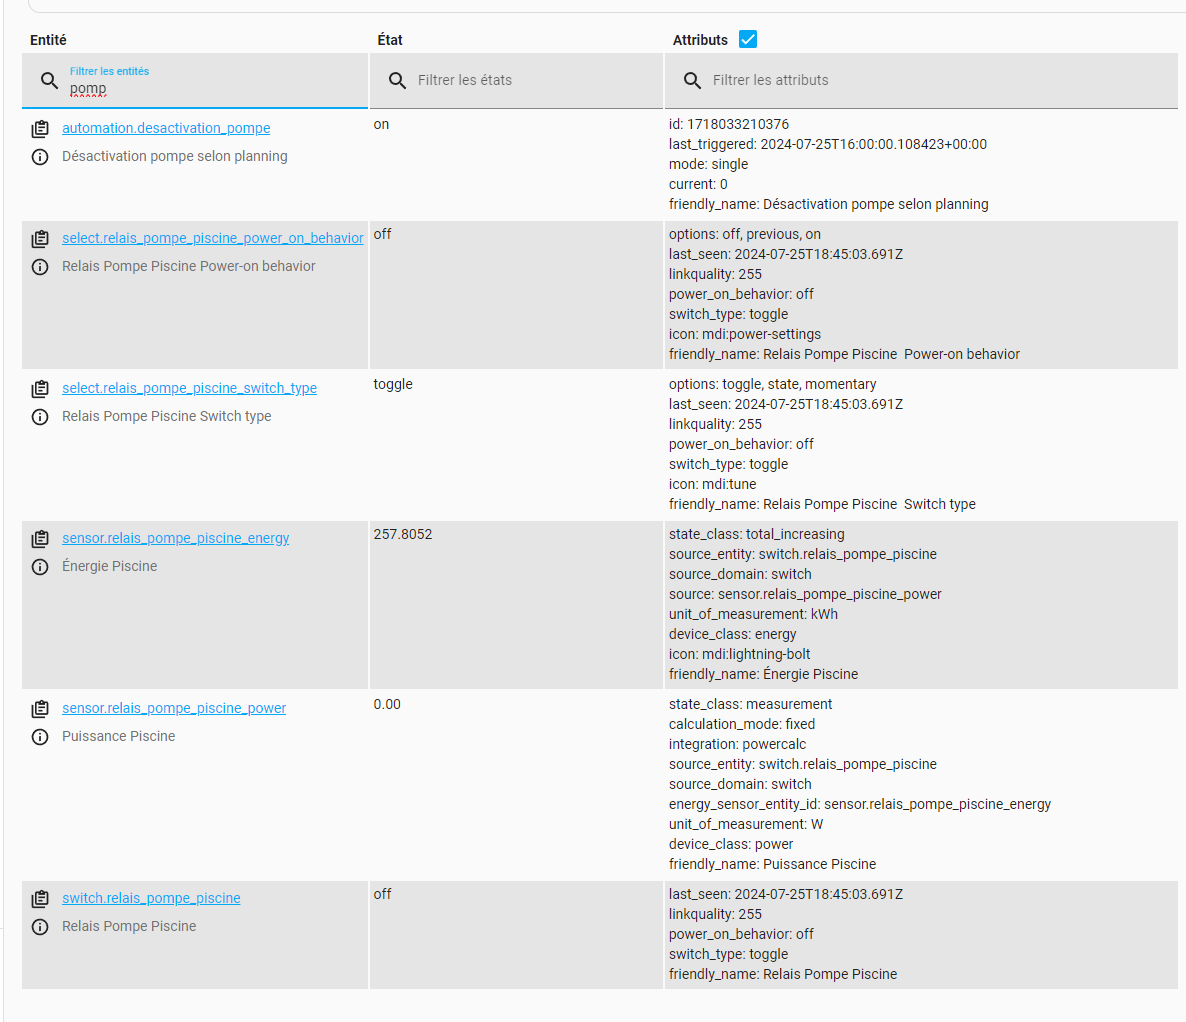
Task: Copy entity ID for select.relais_pompe_piscine_power_on_behavior
Action: click(40, 239)
